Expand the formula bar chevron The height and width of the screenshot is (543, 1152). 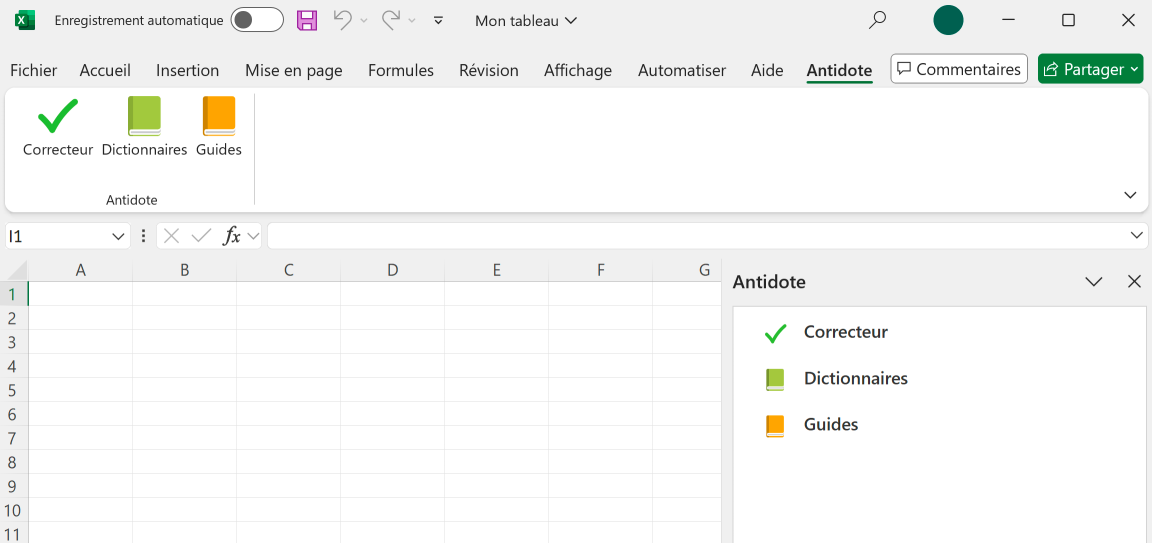coord(1136,236)
